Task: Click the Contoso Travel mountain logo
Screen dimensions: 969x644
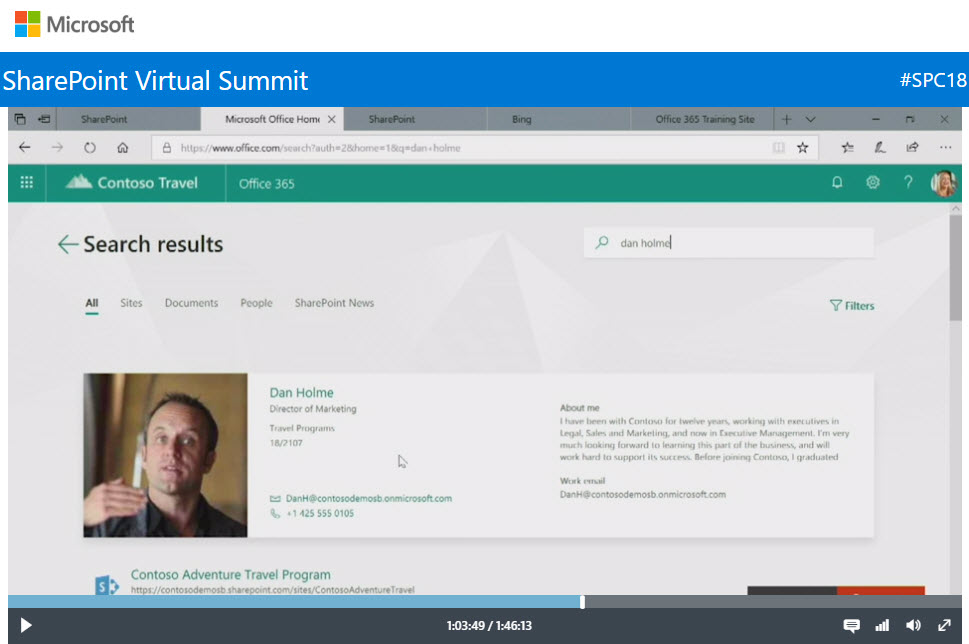Action: (x=78, y=182)
